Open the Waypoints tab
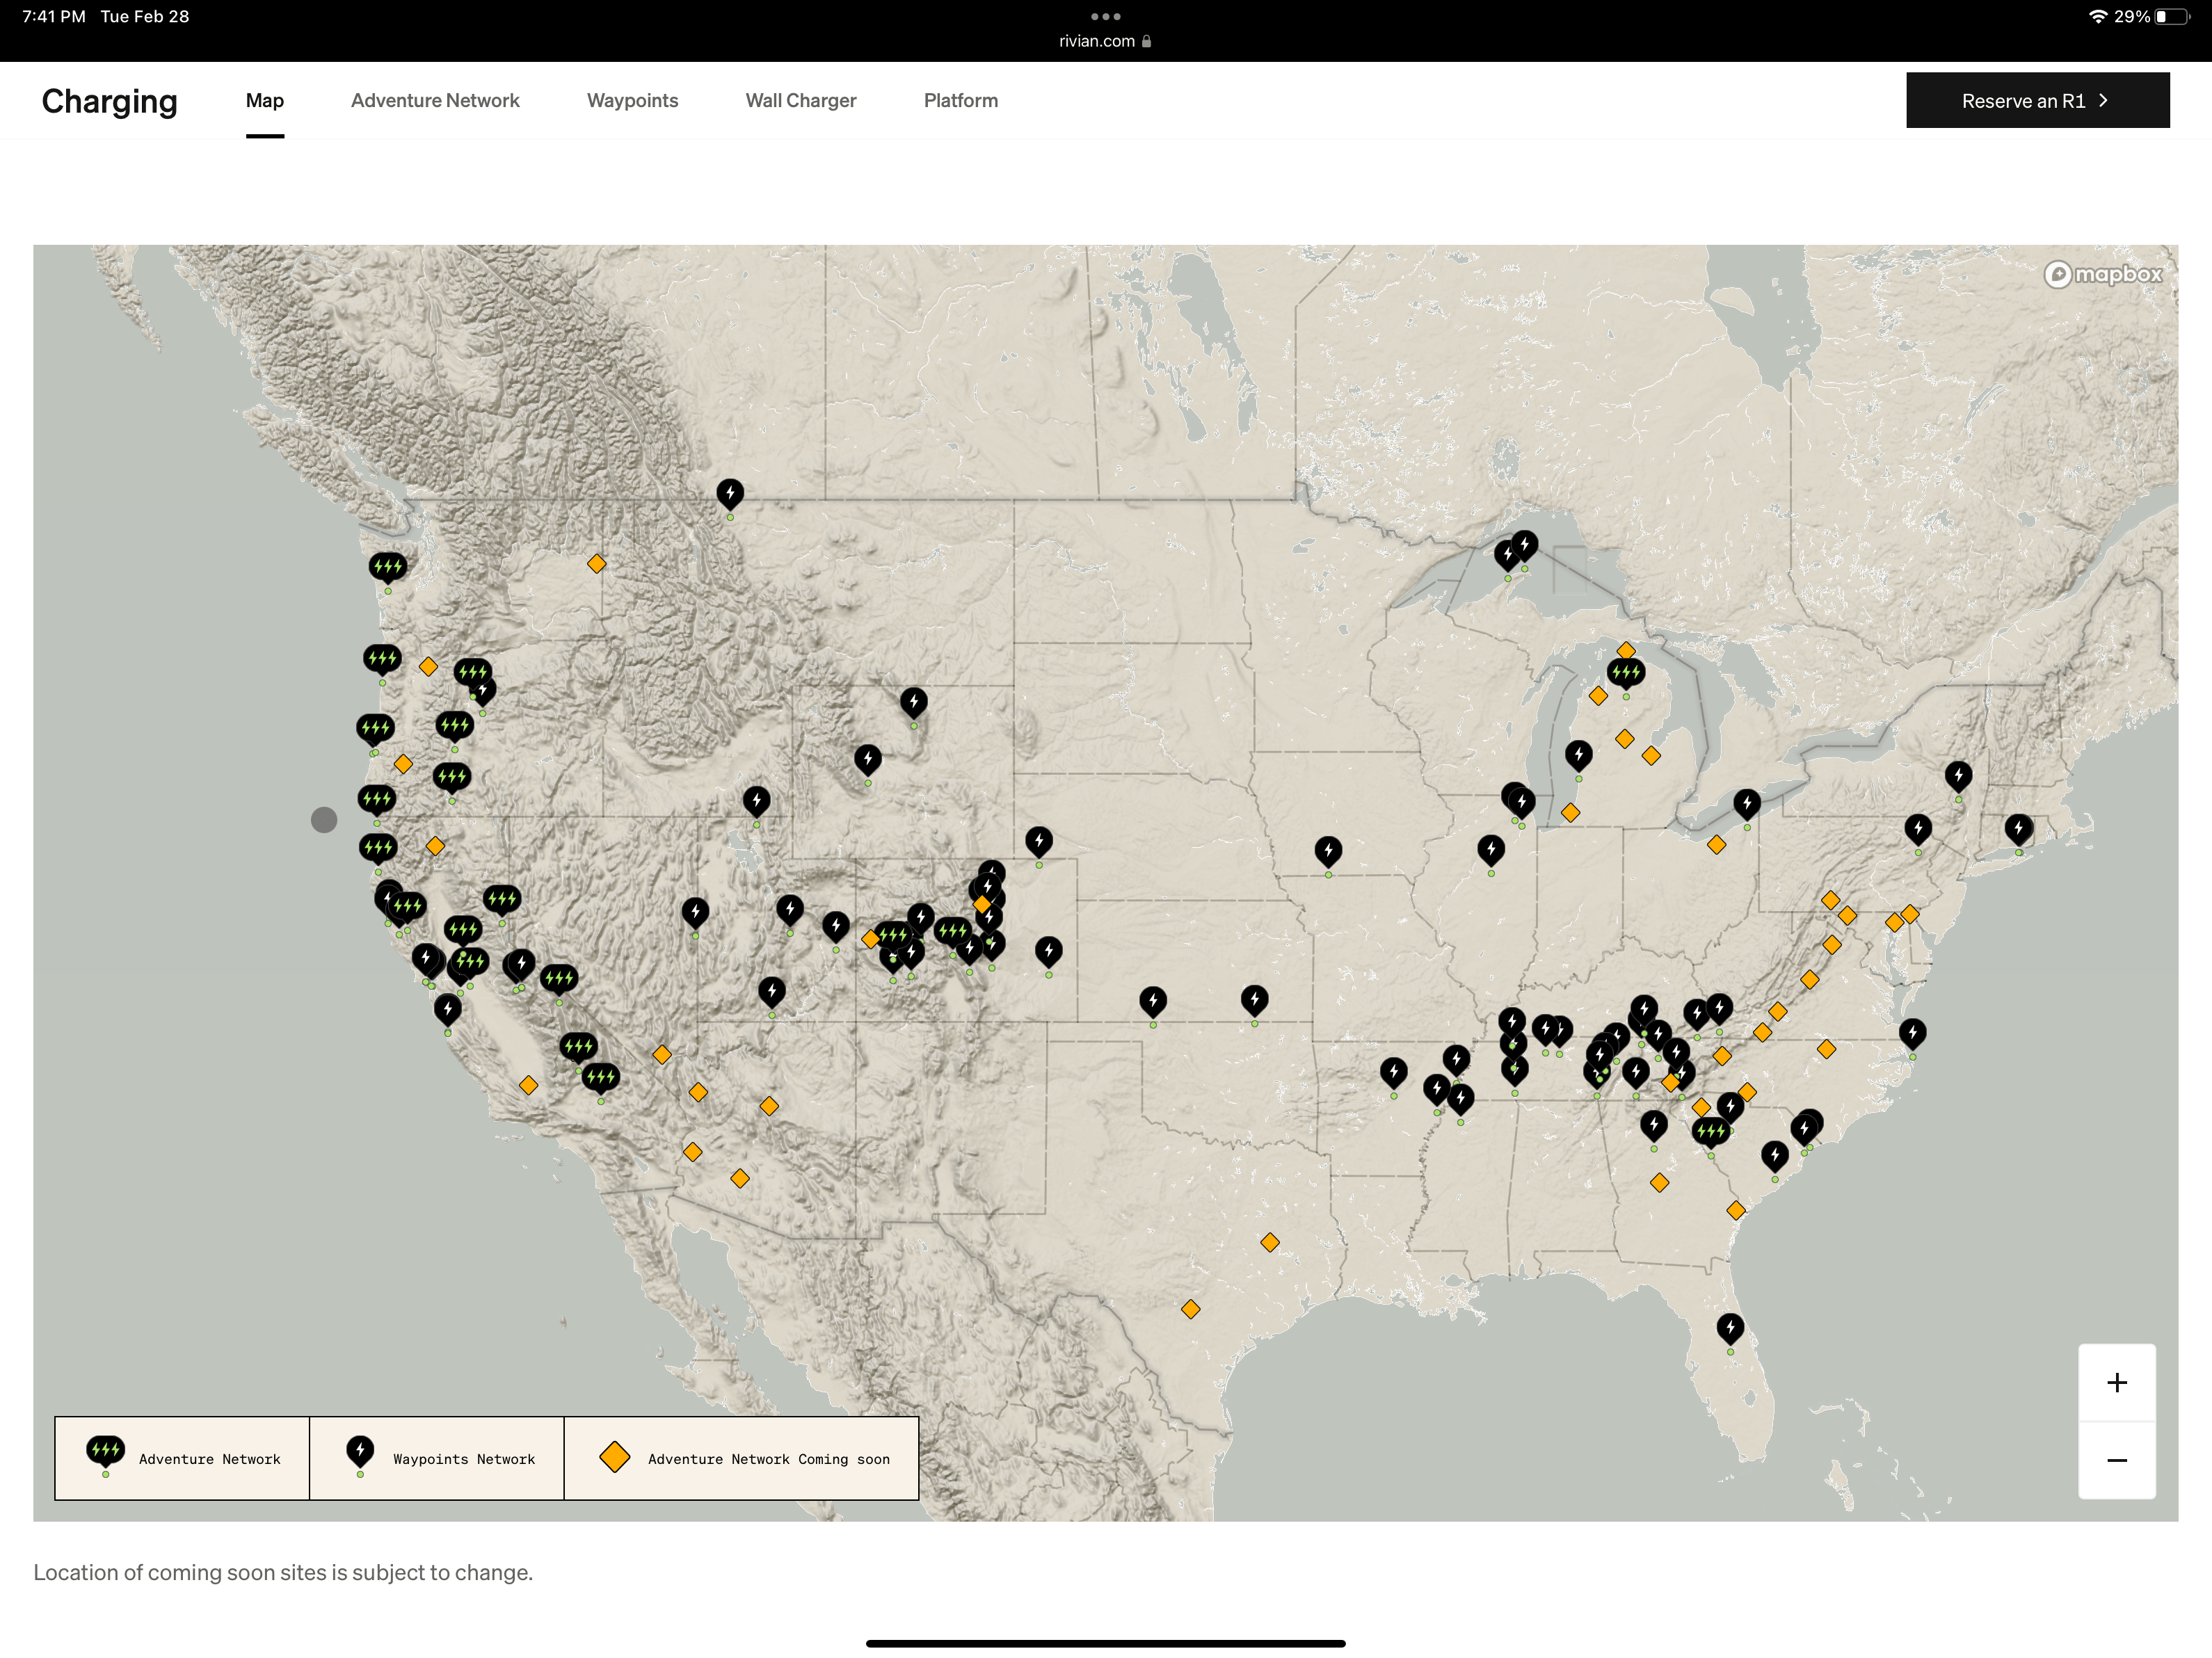The image size is (2212, 1658). click(x=633, y=101)
